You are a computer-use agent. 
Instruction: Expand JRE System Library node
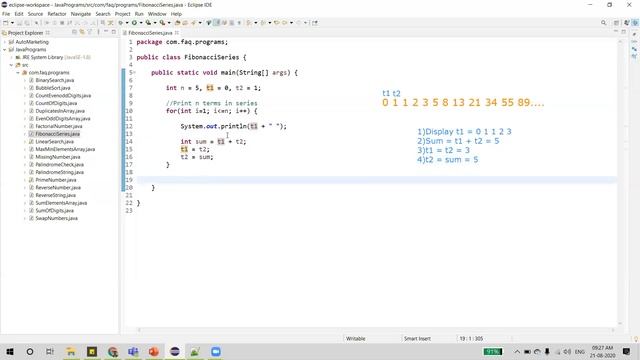[x=11, y=57]
